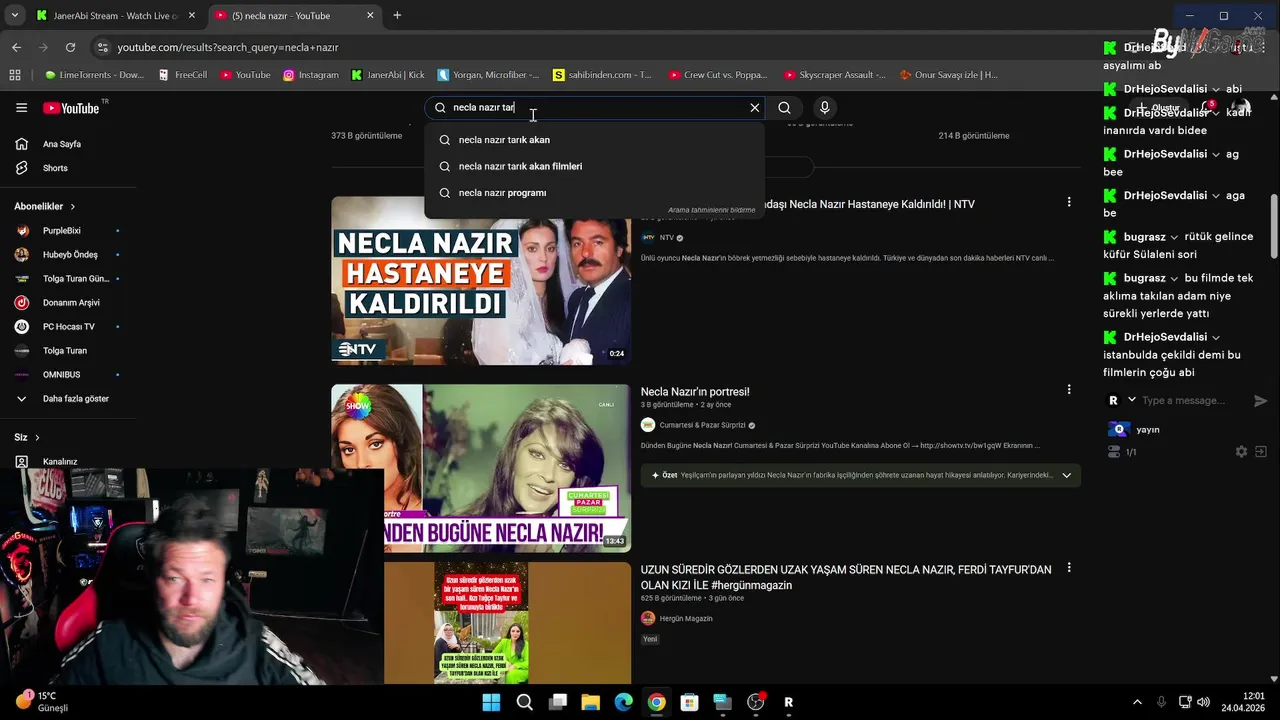1280x720 pixels.
Task: Open Necla Nazır Hastaneye Kaldırıldı thumbnail
Action: click(481, 281)
